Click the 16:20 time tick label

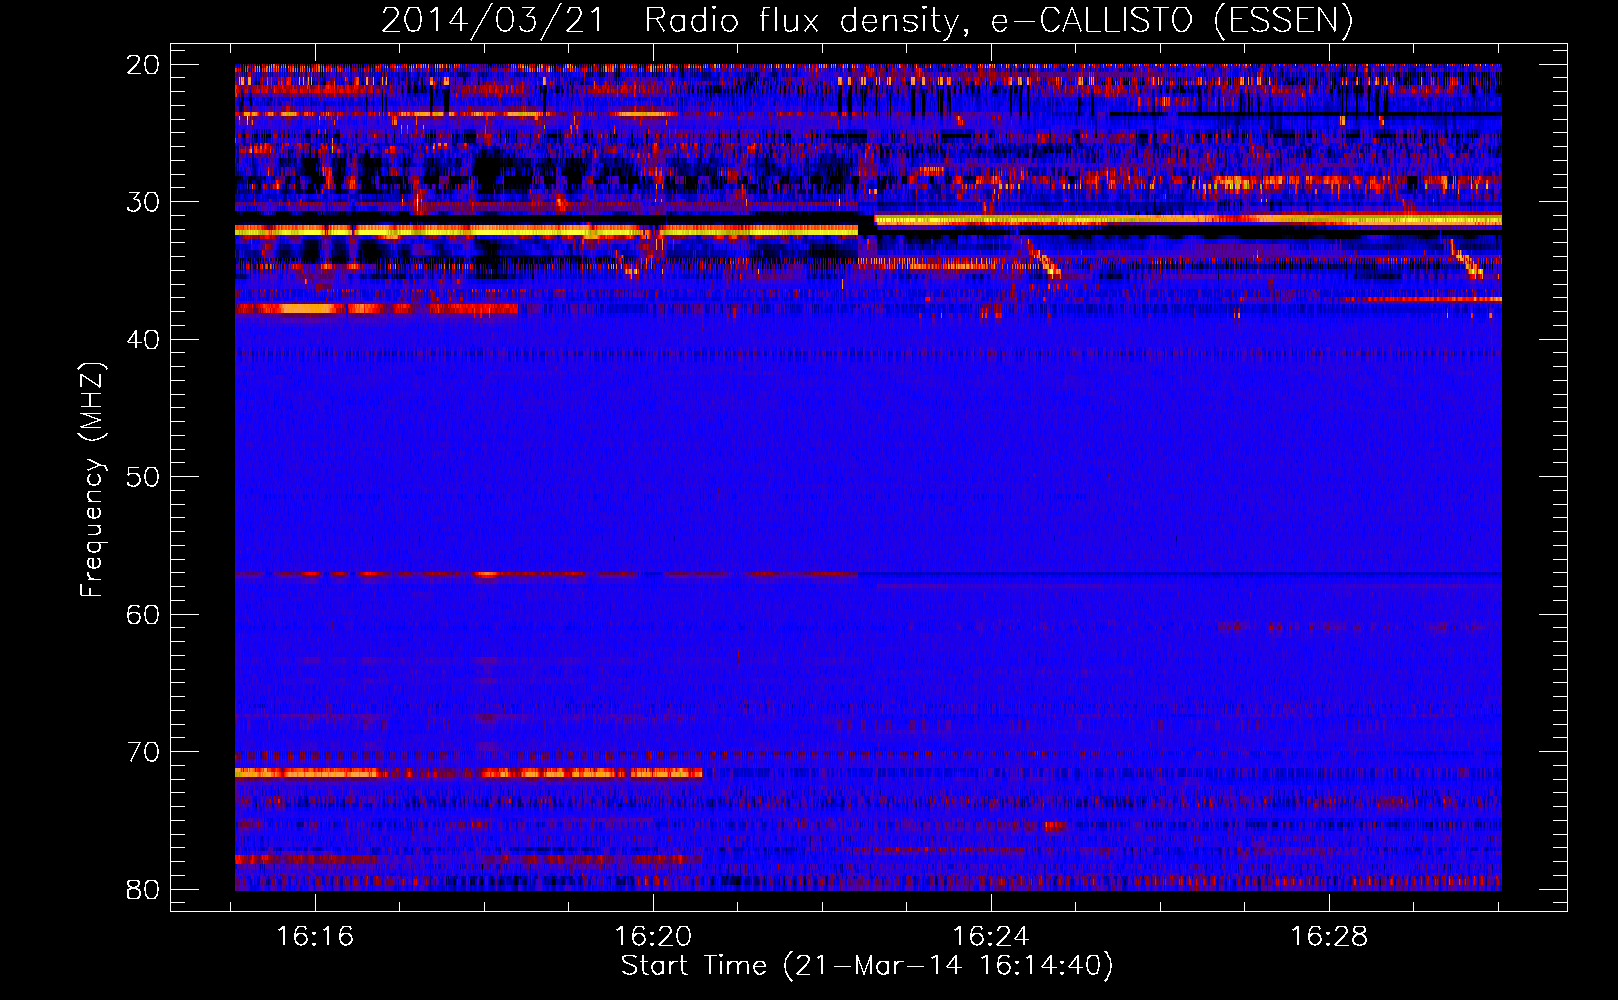click(653, 937)
